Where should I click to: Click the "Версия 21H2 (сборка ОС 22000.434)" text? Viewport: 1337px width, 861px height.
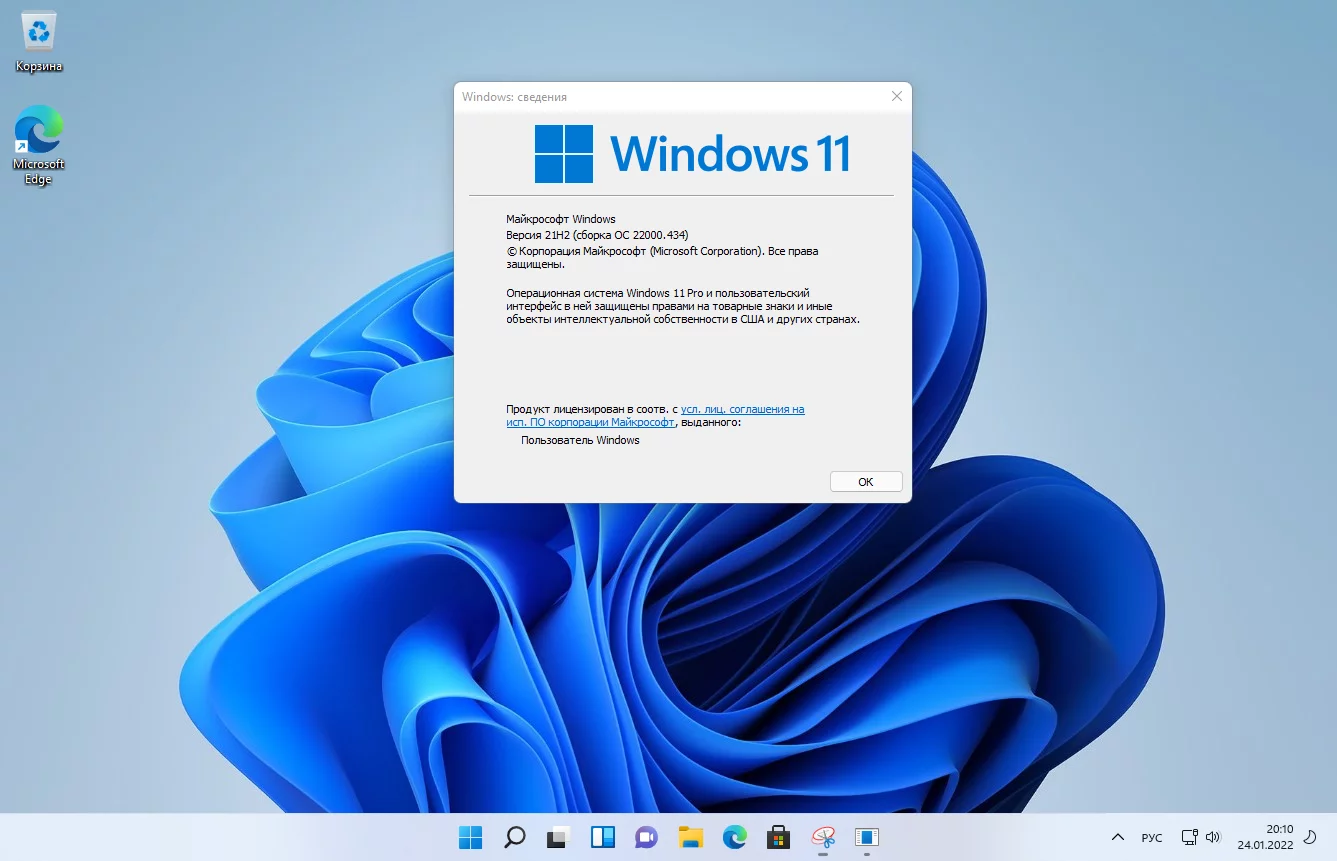(597, 235)
